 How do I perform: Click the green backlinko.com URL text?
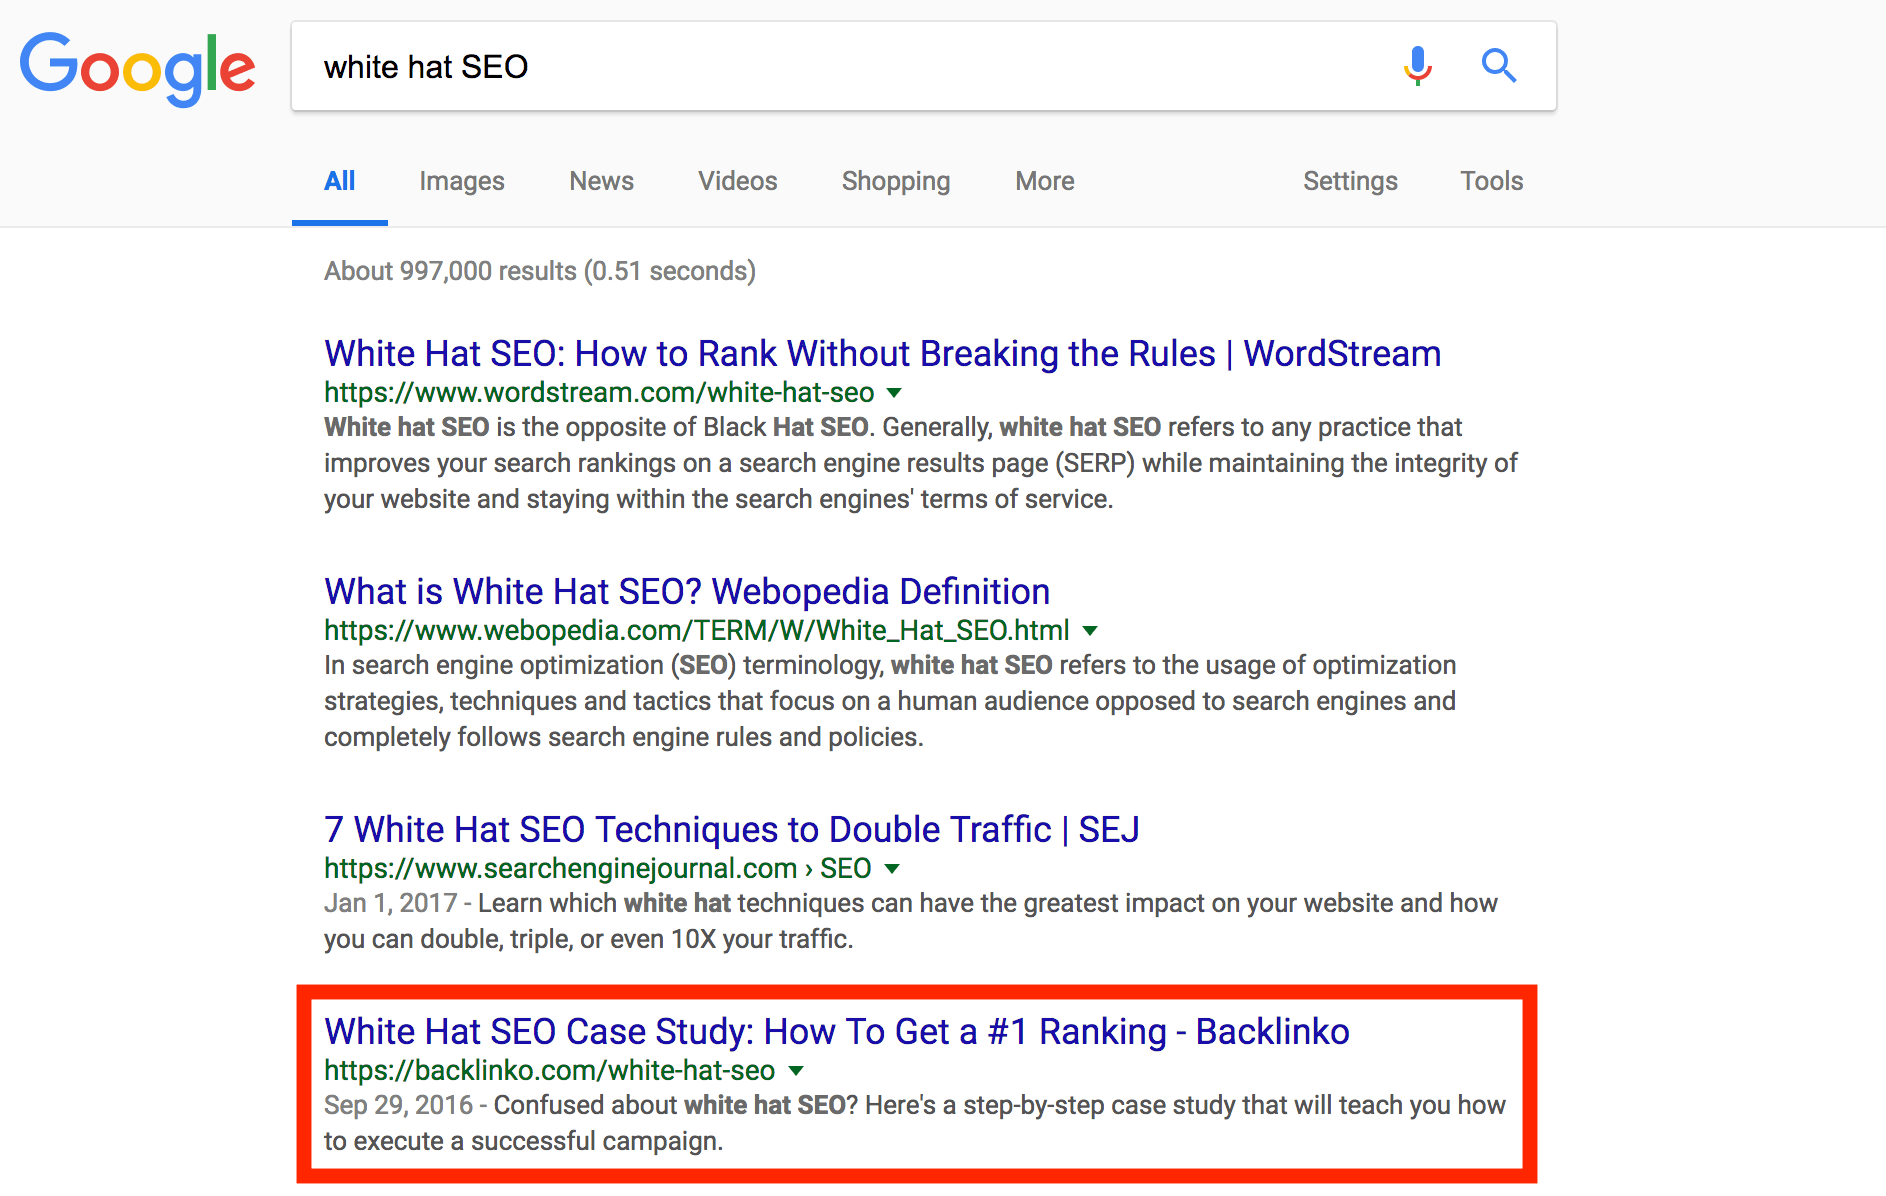[548, 1070]
